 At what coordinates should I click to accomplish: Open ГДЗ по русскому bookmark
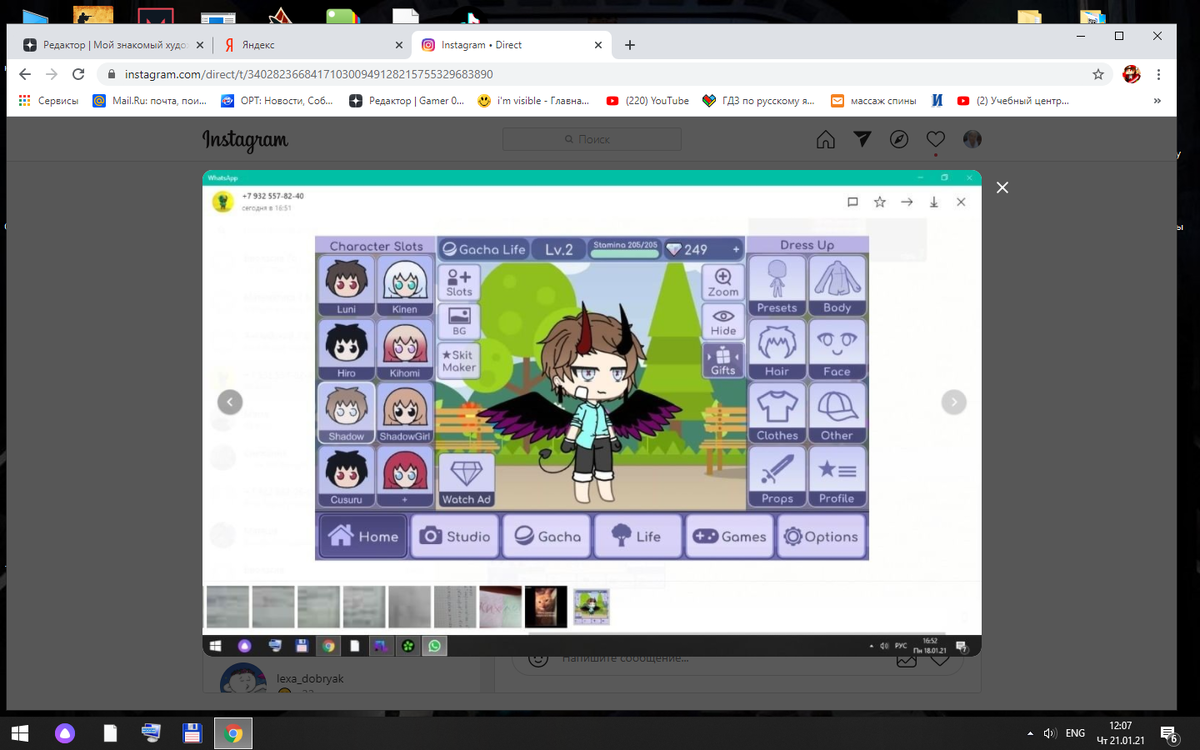coord(758,100)
